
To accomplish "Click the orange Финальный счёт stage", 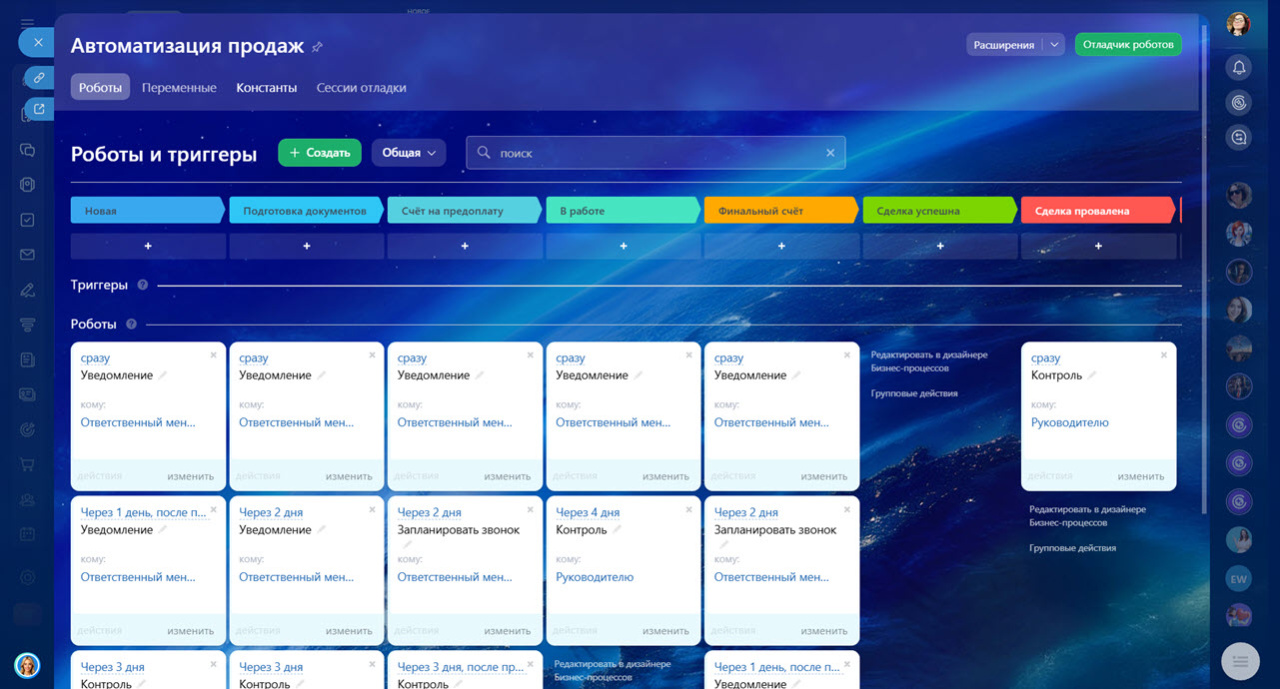I will [x=780, y=211].
